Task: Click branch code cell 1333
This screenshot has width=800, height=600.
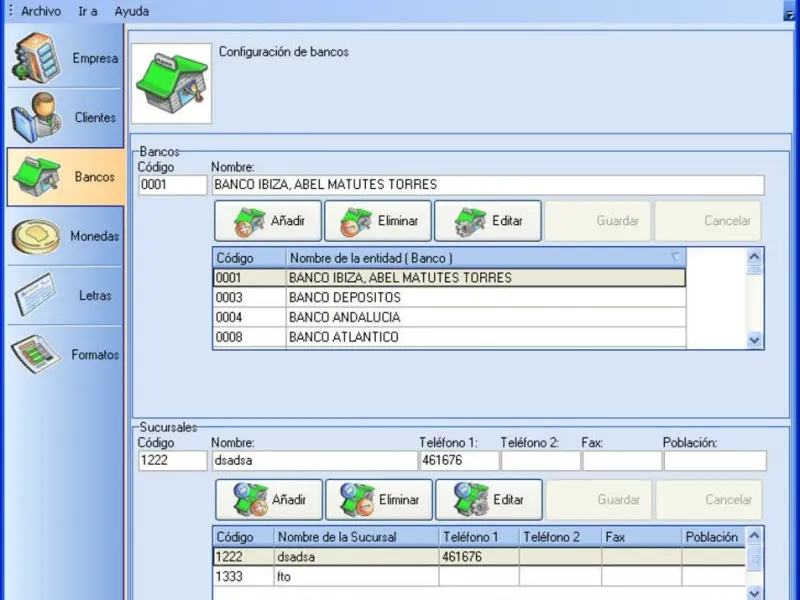Action: pyautogui.click(x=243, y=577)
